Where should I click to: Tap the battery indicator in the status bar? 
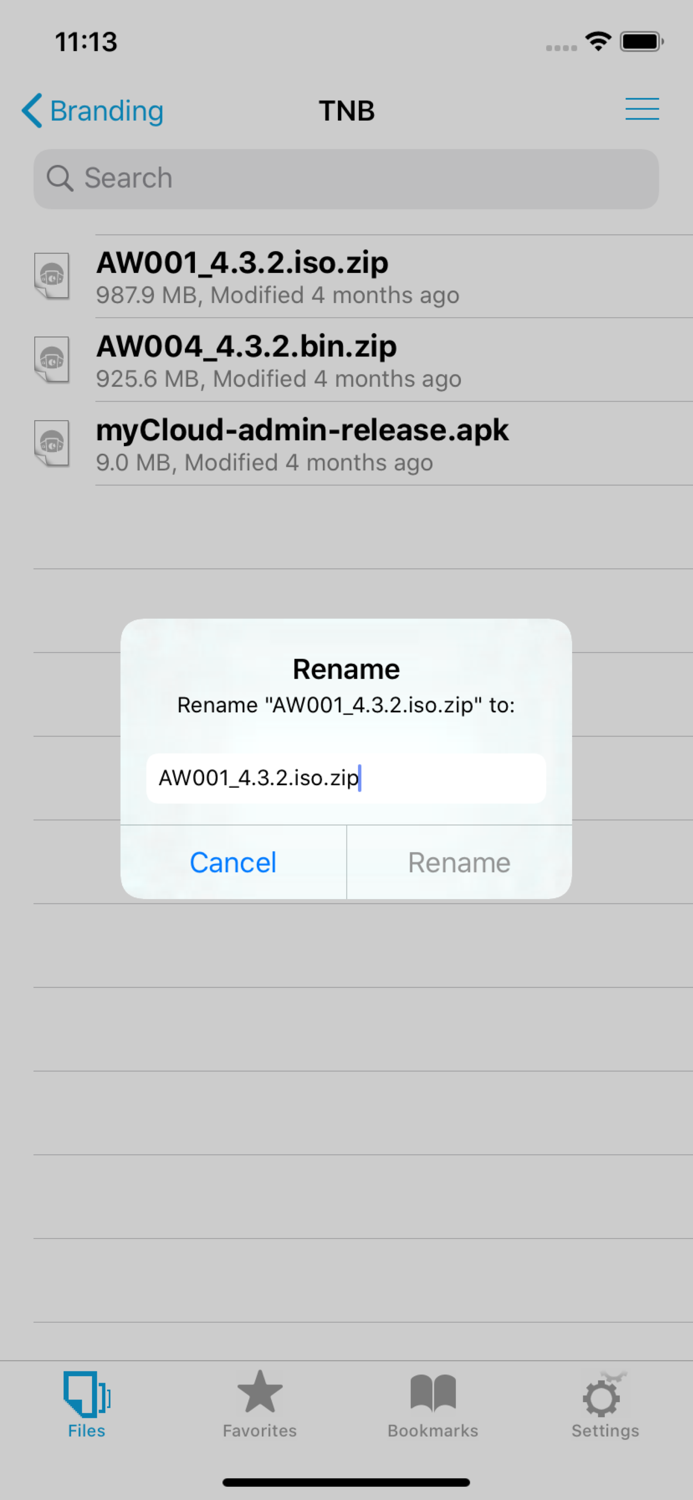[x=641, y=42]
